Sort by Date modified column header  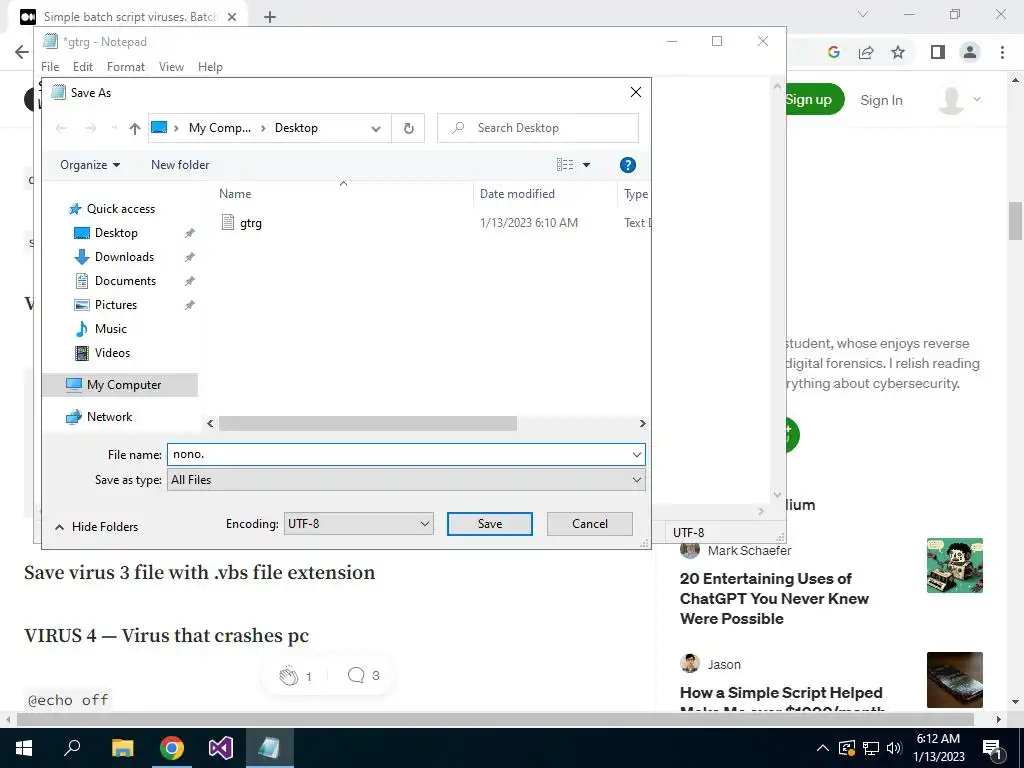517,194
